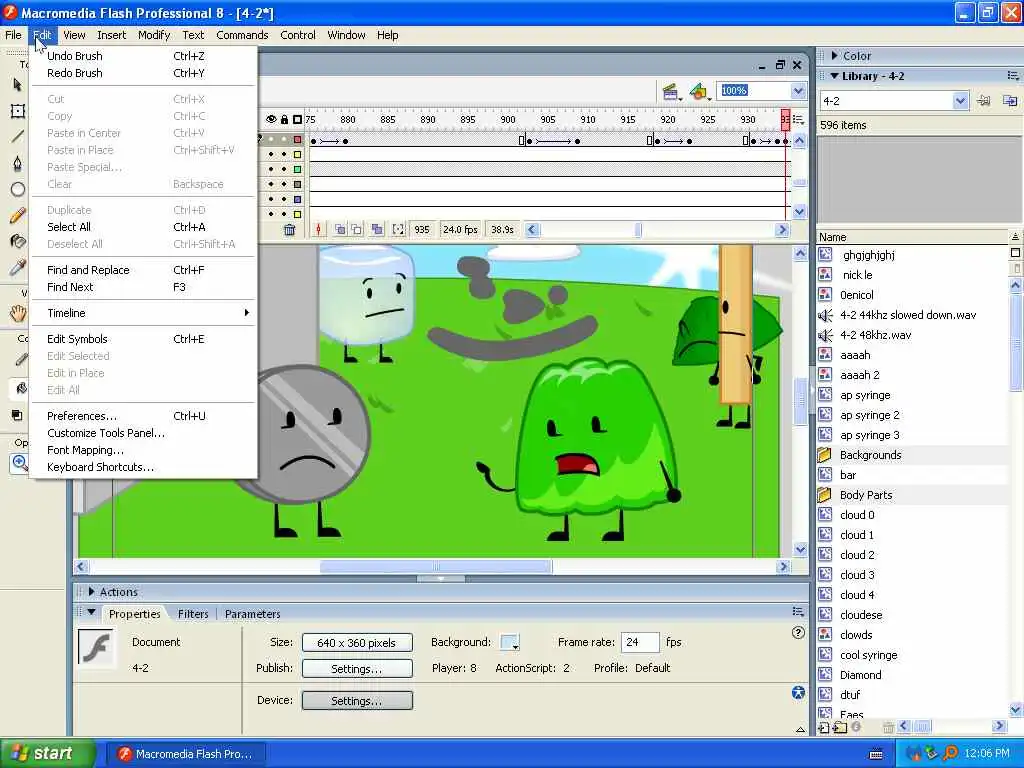This screenshot has width=1024, height=768.
Task: Click the timeline horizontal scrollbar thumb
Action: tap(638, 230)
